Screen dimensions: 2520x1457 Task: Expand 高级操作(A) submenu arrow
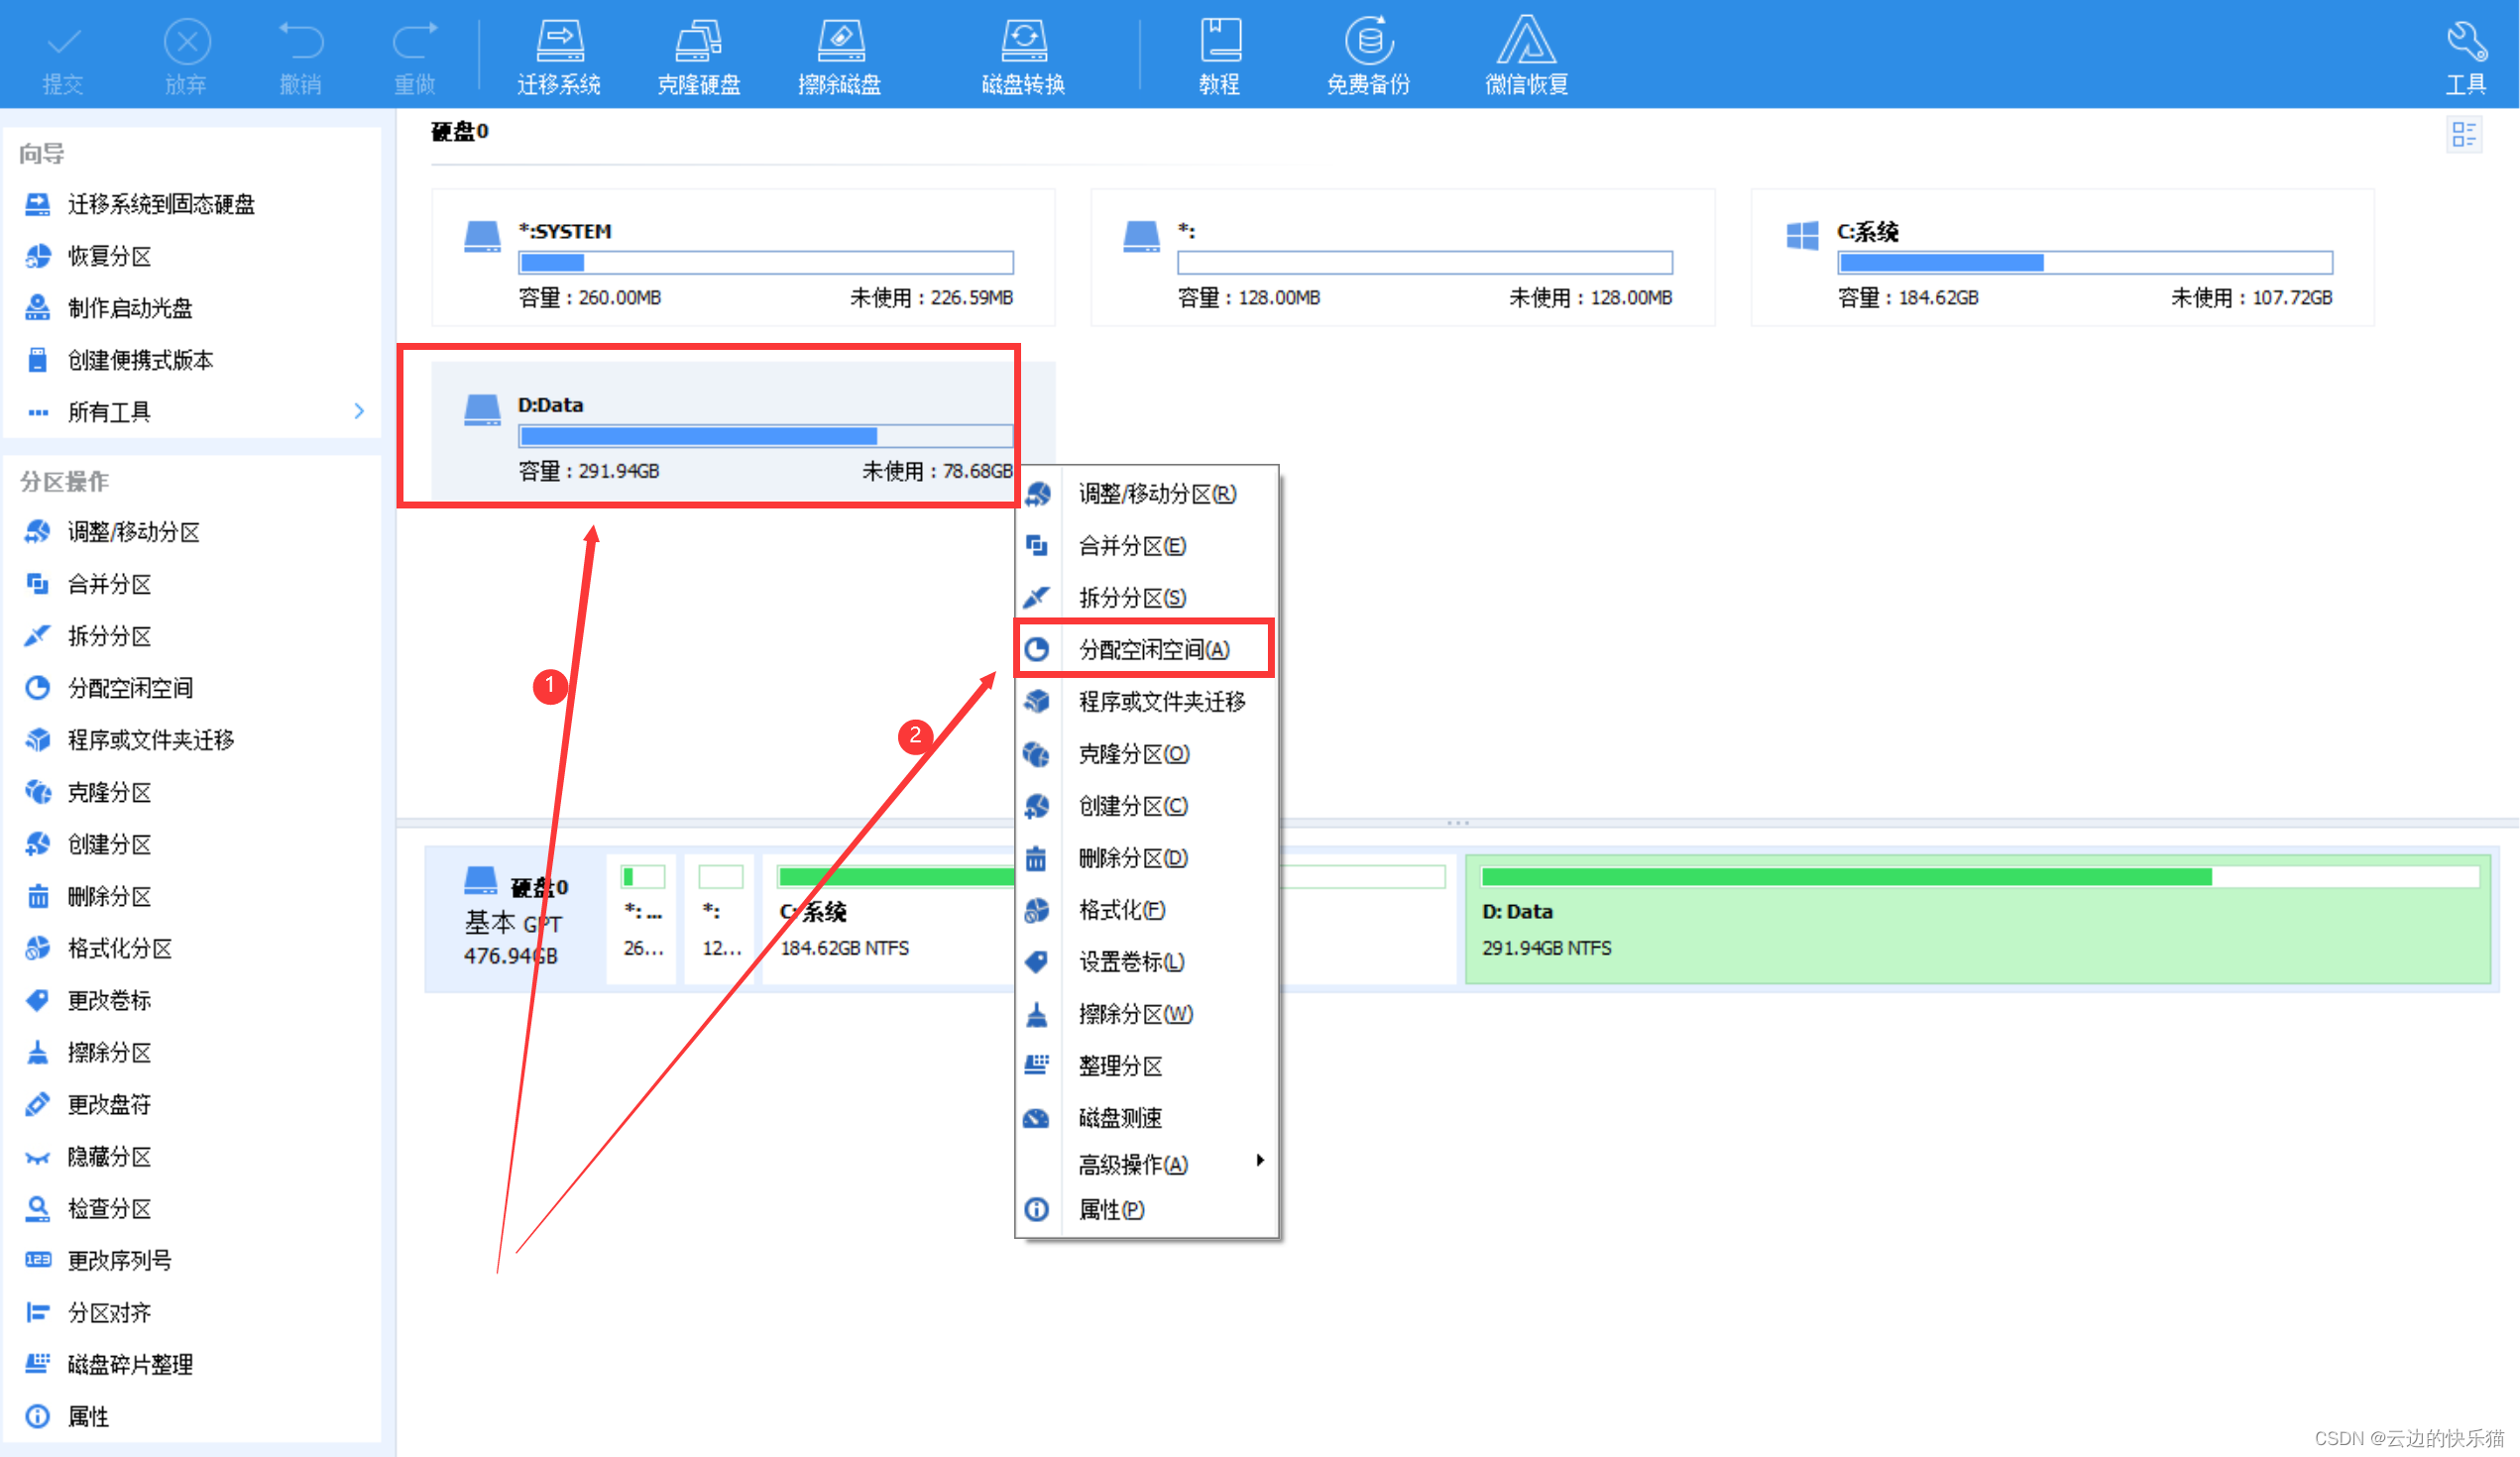point(1260,1160)
